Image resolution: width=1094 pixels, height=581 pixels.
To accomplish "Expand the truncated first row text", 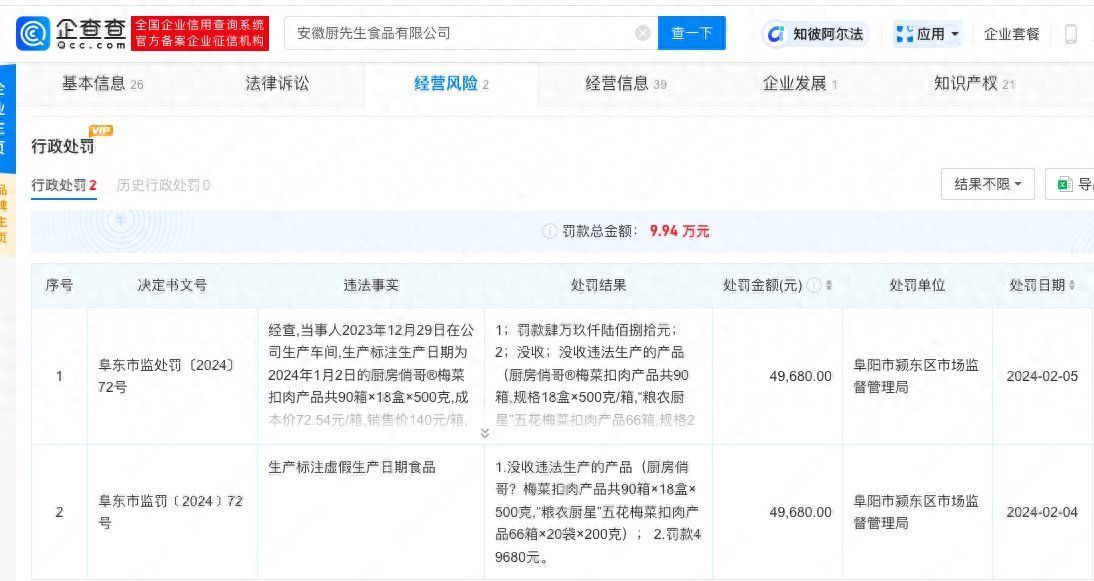I will 484,433.
